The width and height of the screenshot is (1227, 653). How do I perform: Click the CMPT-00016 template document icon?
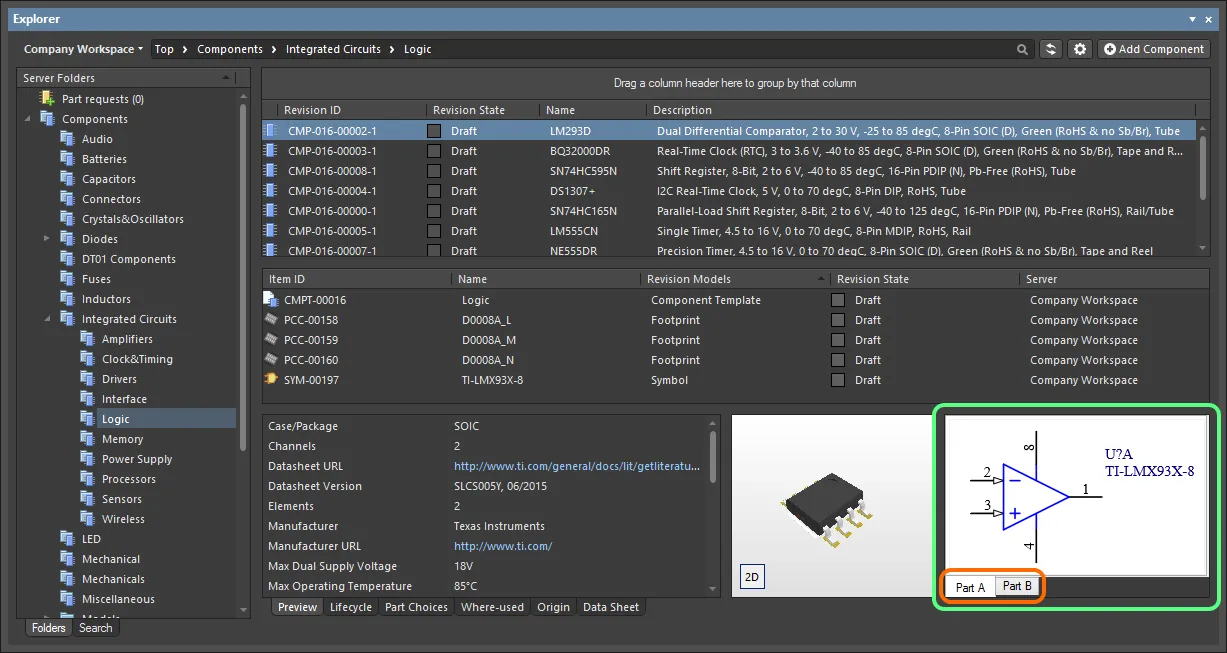point(270,300)
